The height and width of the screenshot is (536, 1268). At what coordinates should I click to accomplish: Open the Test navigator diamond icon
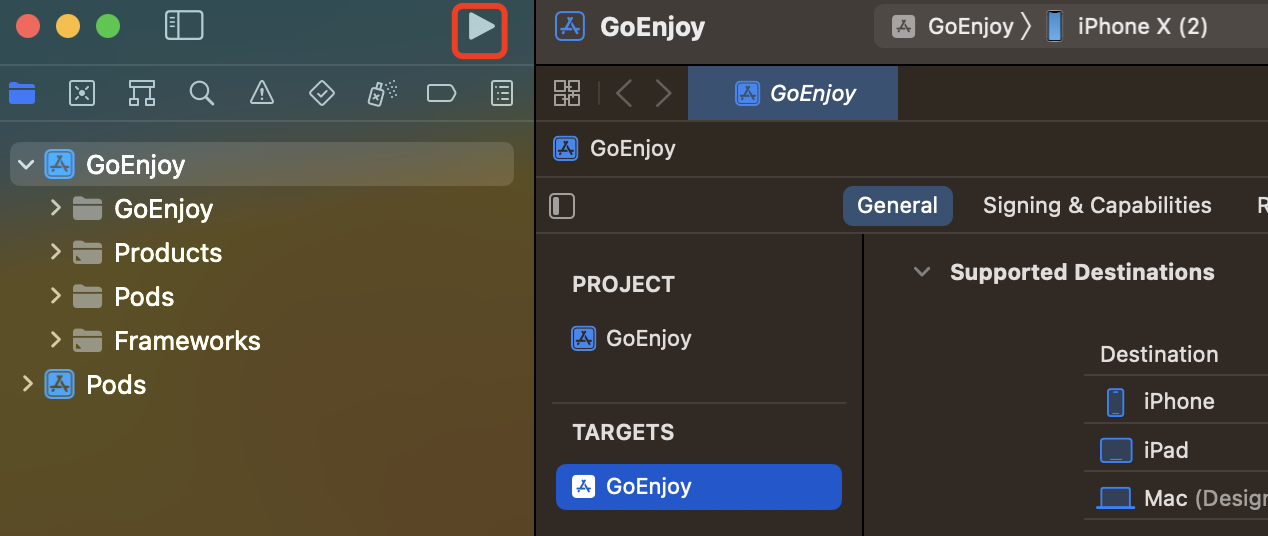coord(321,94)
